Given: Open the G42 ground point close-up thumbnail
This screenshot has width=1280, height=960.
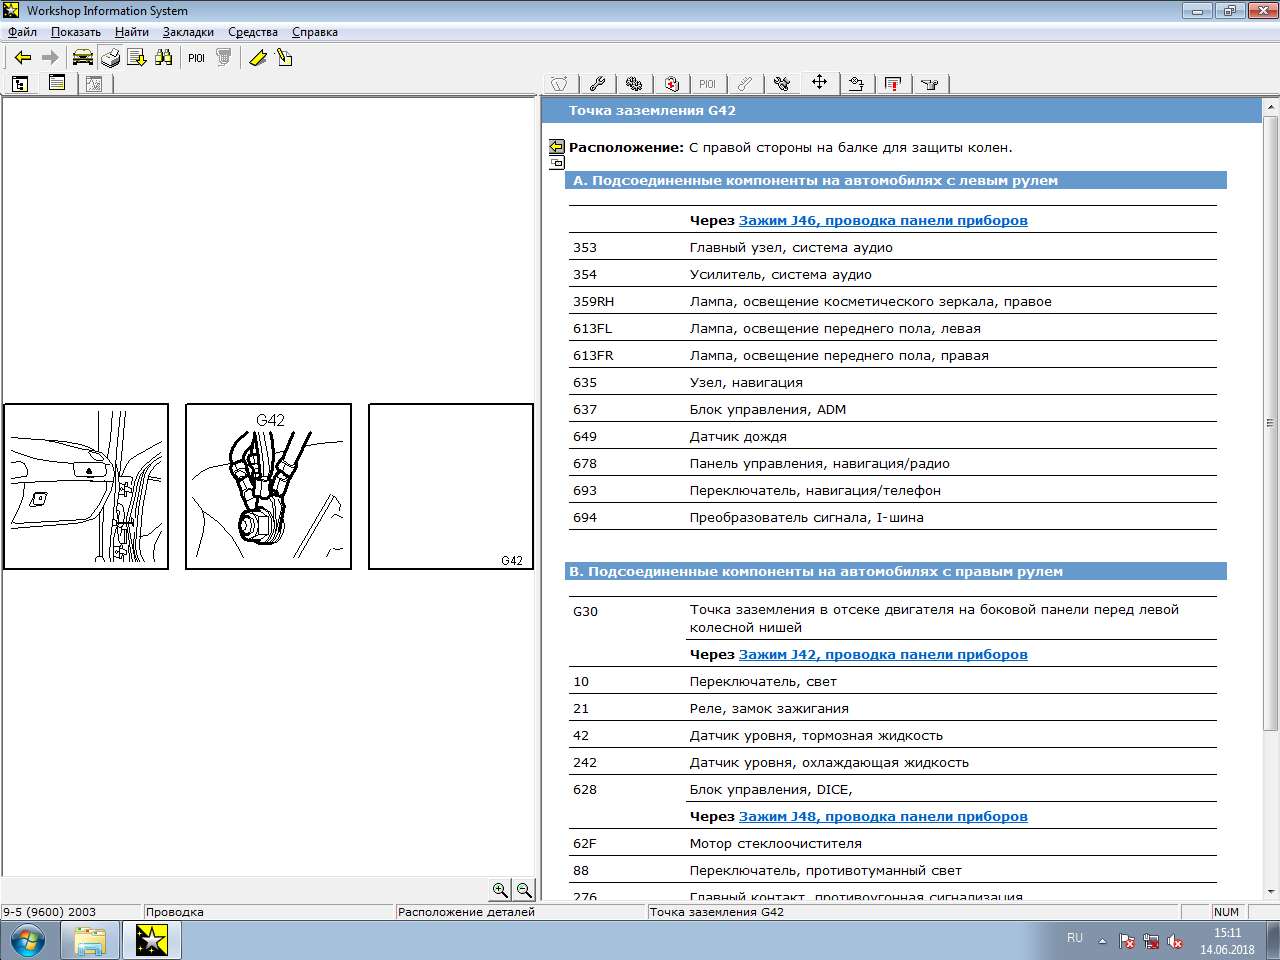Looking at the screenshot, I should coord(268,487).
